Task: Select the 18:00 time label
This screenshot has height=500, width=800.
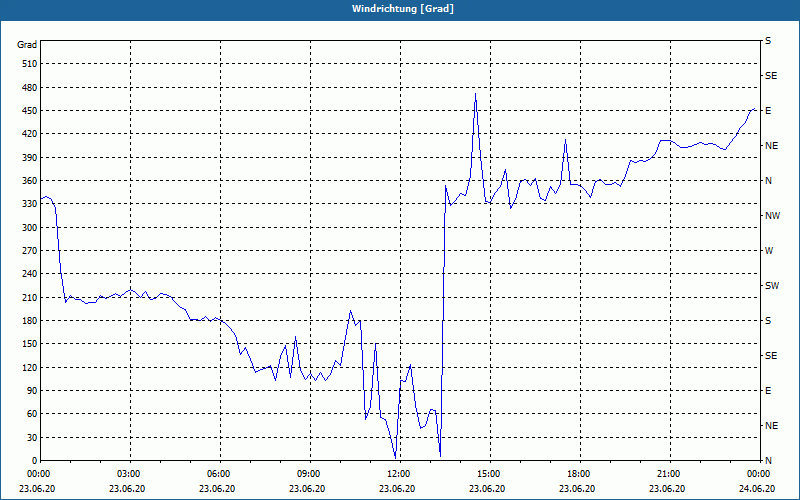Action: click(x=580, y=474)
